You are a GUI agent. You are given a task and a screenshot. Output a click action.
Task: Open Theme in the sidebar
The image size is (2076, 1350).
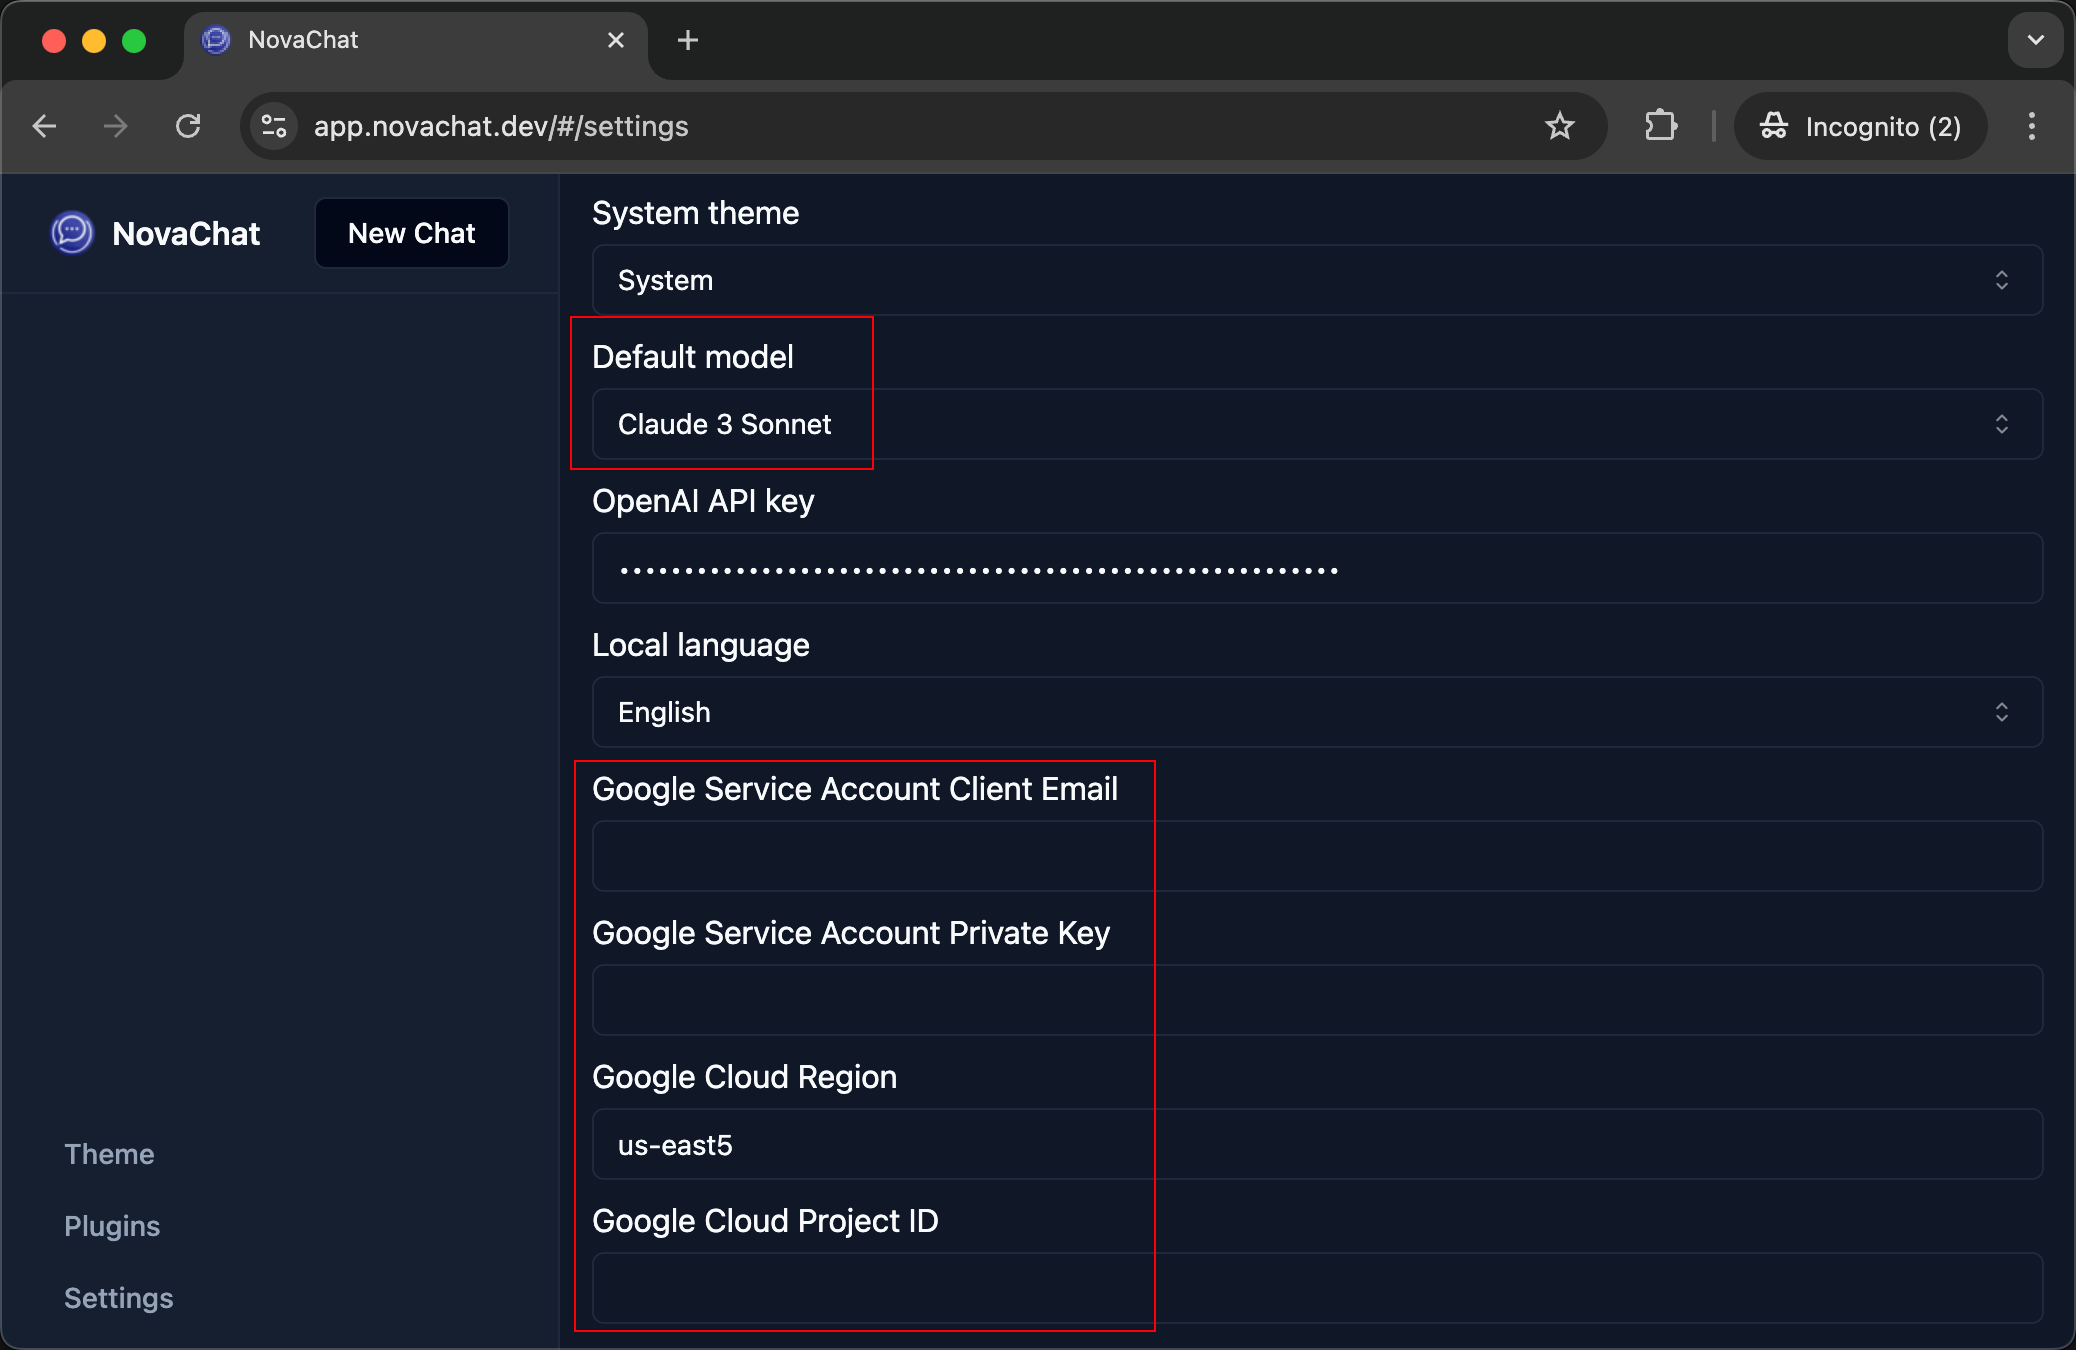(x=109, y=1154)
